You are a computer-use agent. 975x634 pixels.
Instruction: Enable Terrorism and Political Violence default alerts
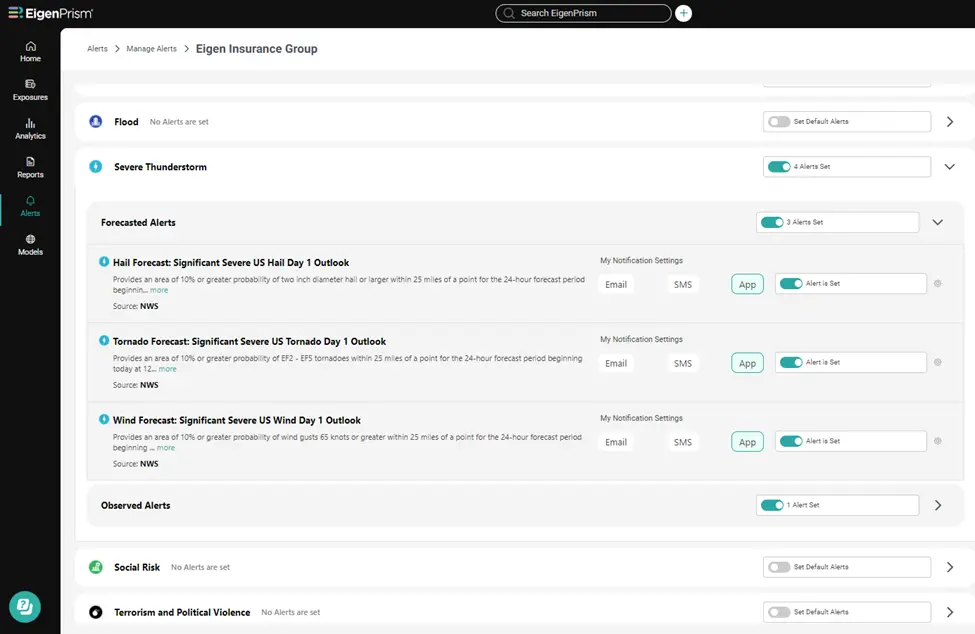[x=779, y=612]
